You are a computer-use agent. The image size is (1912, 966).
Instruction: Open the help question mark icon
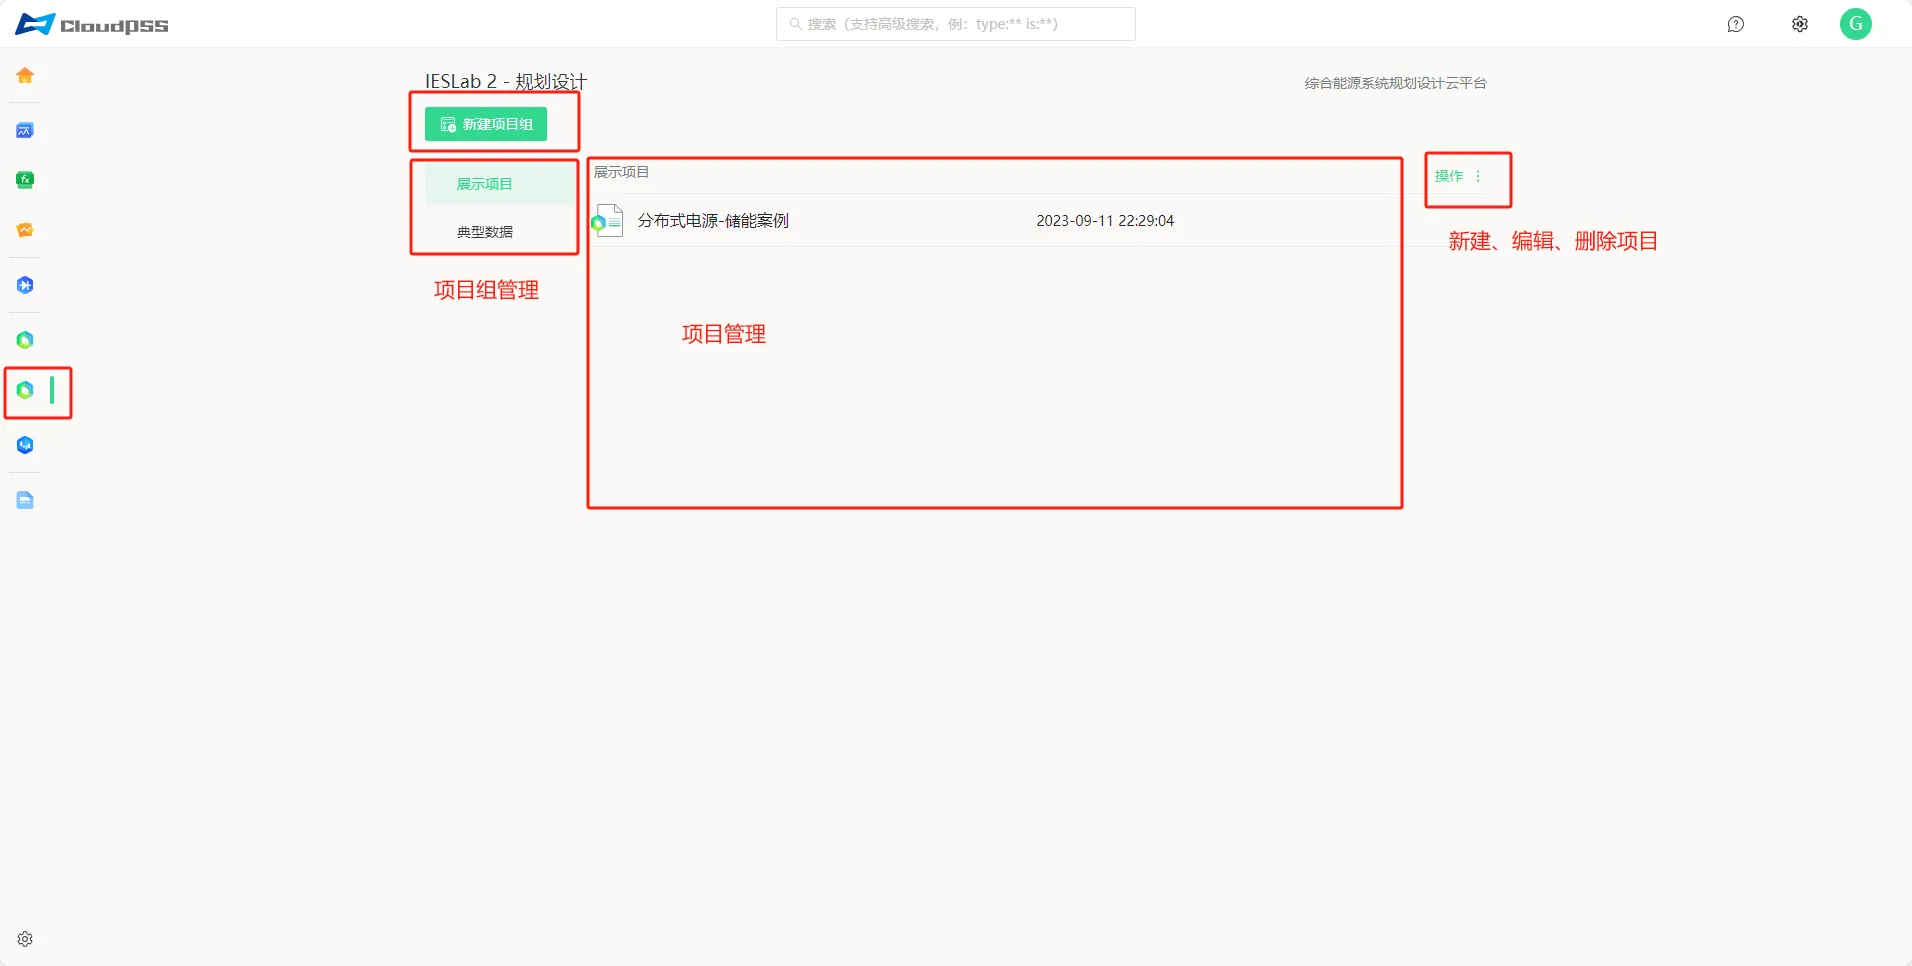coord(1736,24)
